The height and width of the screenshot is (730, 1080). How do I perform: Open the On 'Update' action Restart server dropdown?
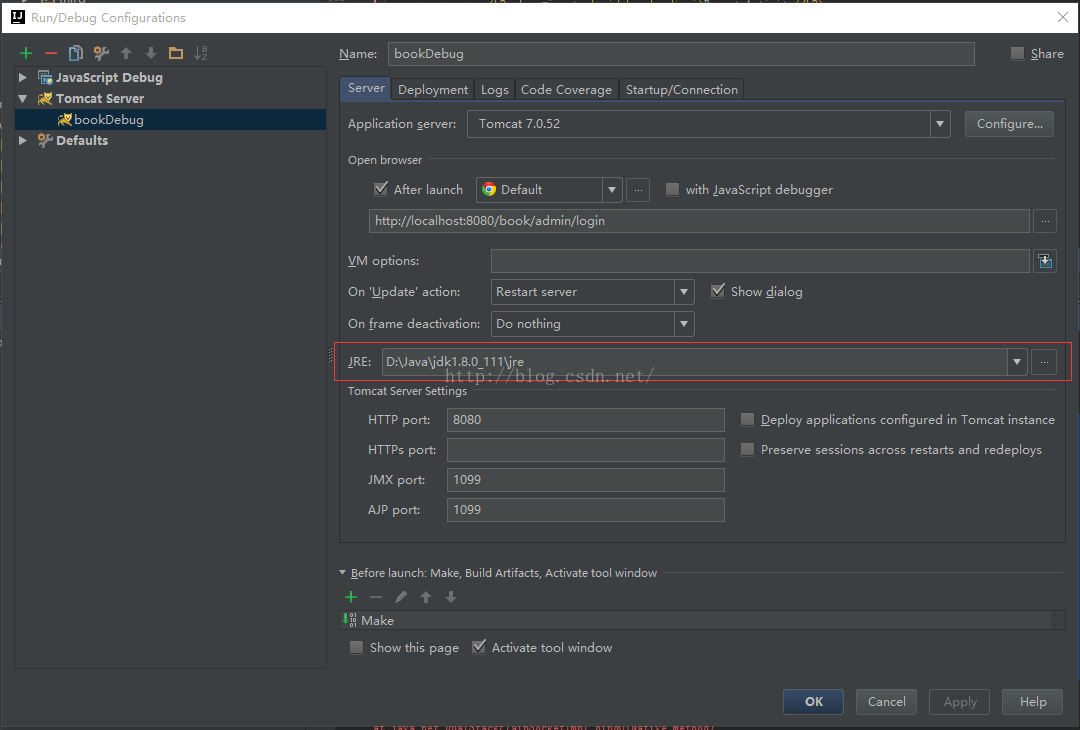click(684, 292)
